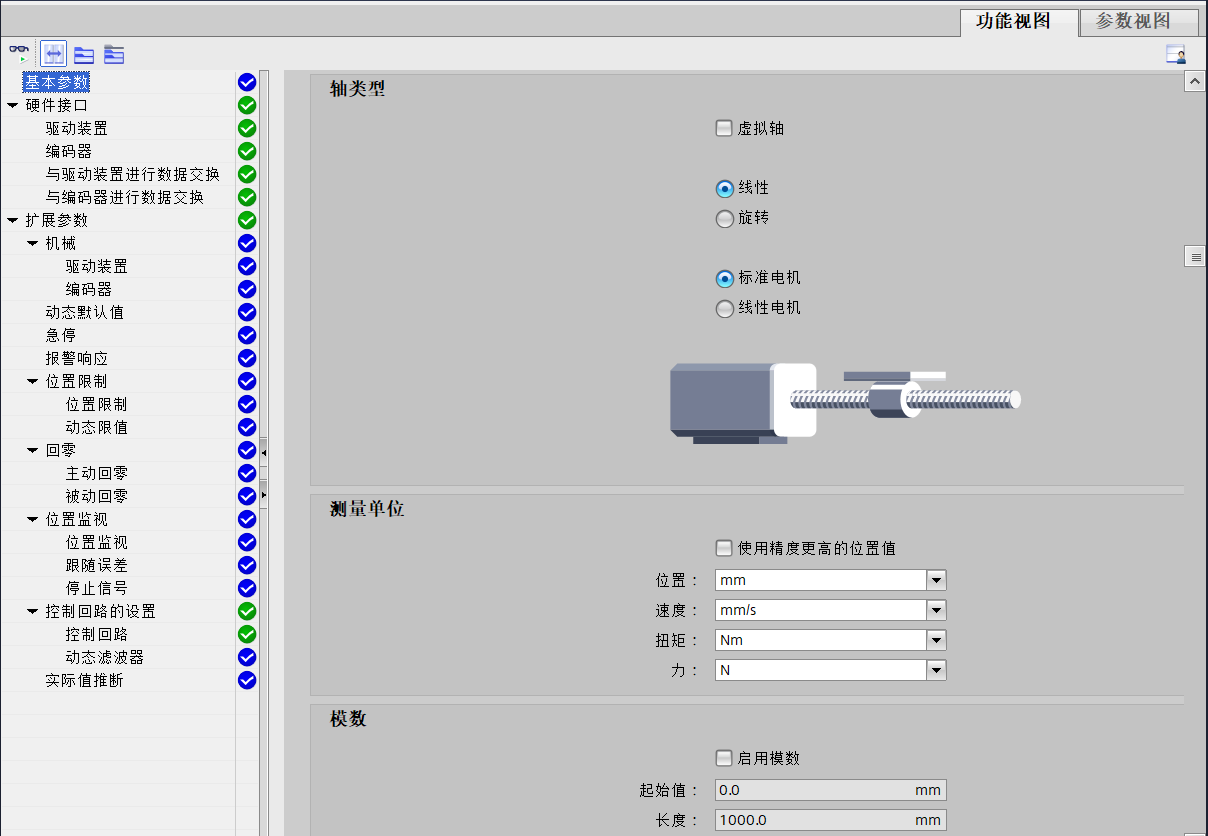Click the personalize view icon at top right
This screenshot has height=836, width=1208.
coord(1176,55)
